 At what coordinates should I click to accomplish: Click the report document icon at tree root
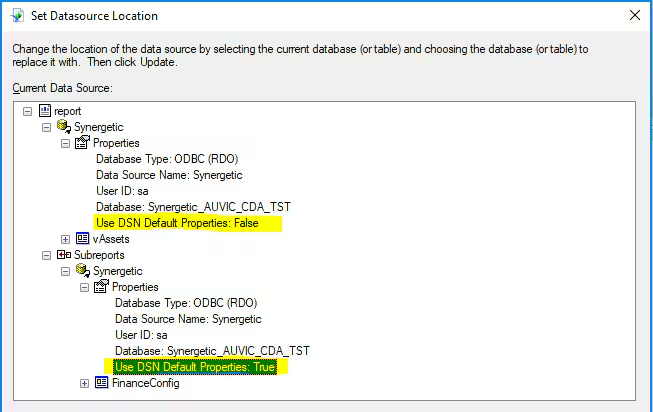click(45, 111)
